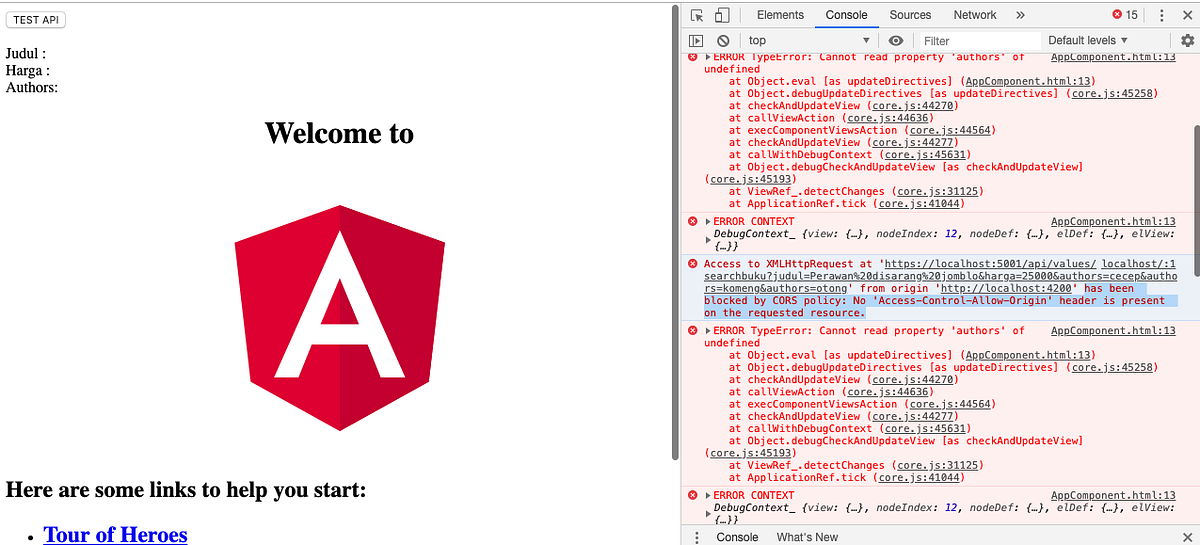Click the page's vertical scrollbar
The height and width of the screenshot is (545, 1200).
[x=677, y=230]
